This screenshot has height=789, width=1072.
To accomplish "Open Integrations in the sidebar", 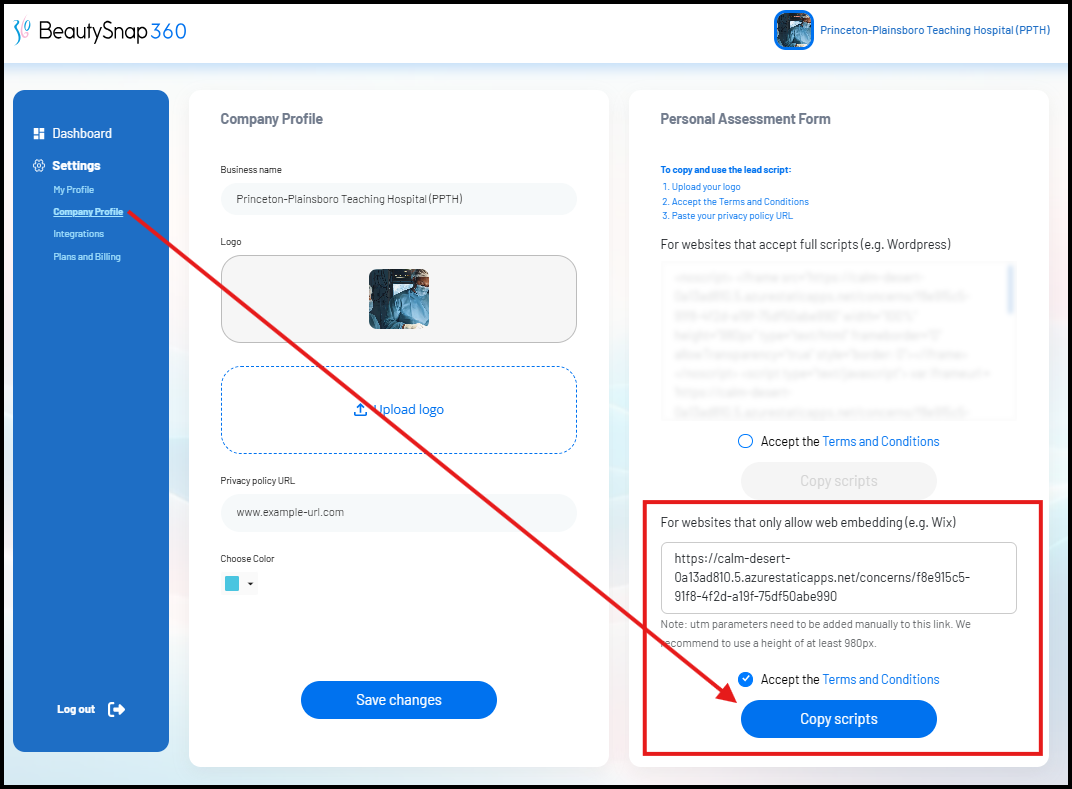I will point(79,234).
